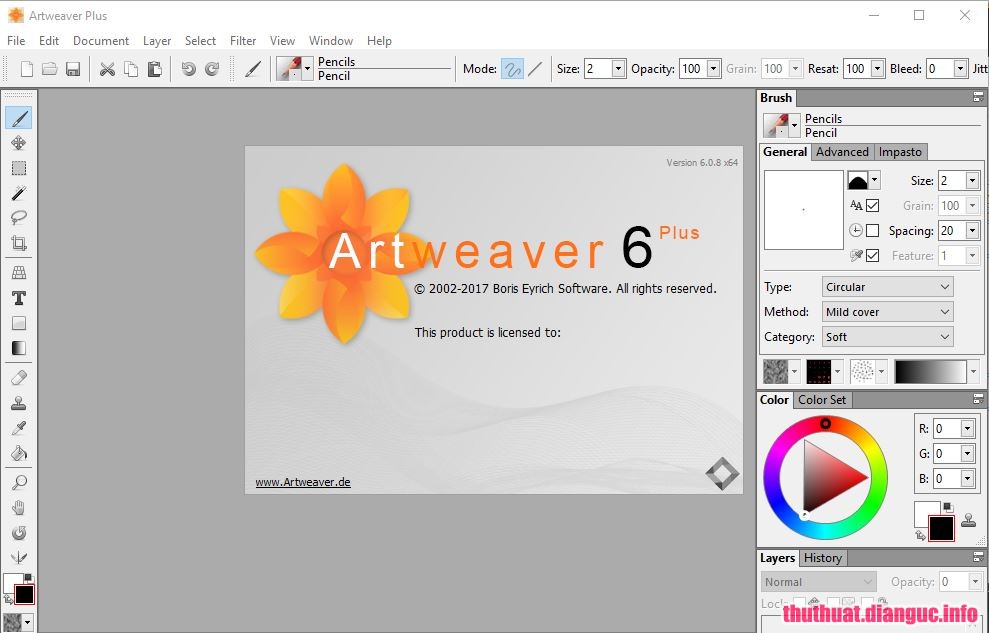Image resolution: width=989 pixels, height=633 pixels.
Task: Open Opacity dropdown in options bar
Action: pos(713,69)
